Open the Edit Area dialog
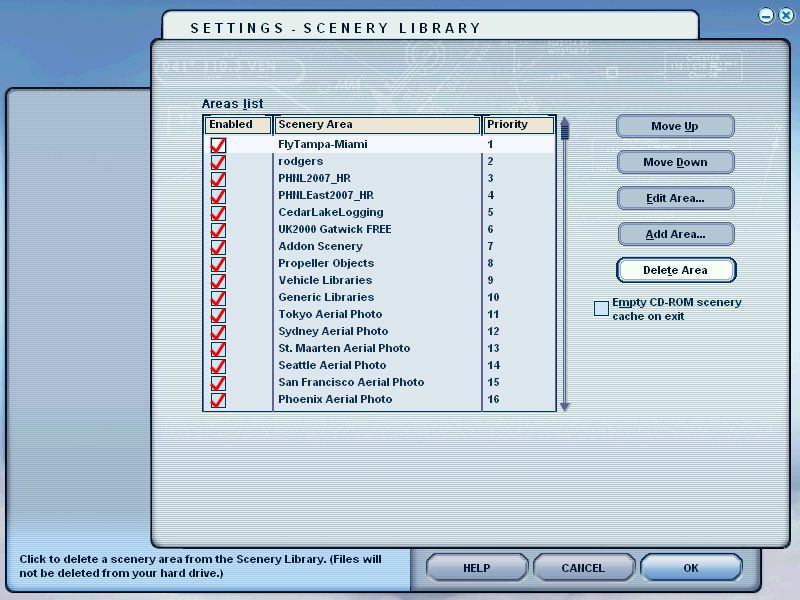This screenshot has height=600, width=800. click(x=675, y=198)
